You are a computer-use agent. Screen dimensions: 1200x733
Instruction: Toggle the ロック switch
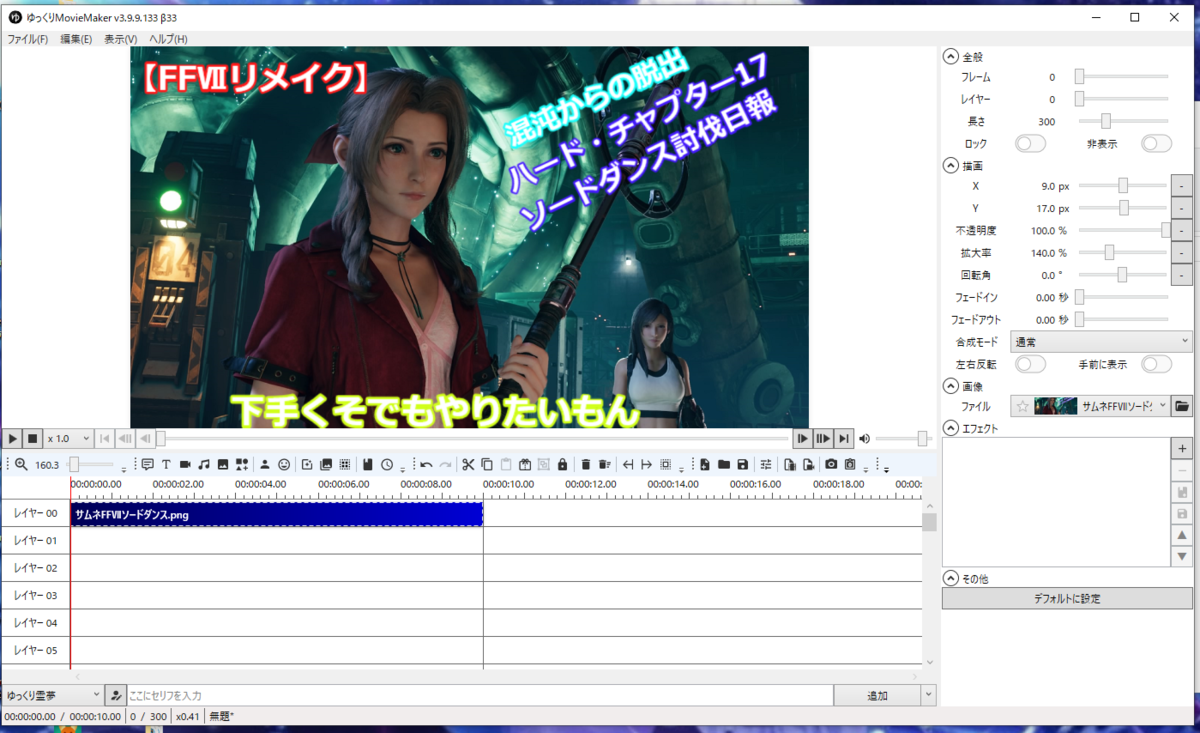point(1030,143)
